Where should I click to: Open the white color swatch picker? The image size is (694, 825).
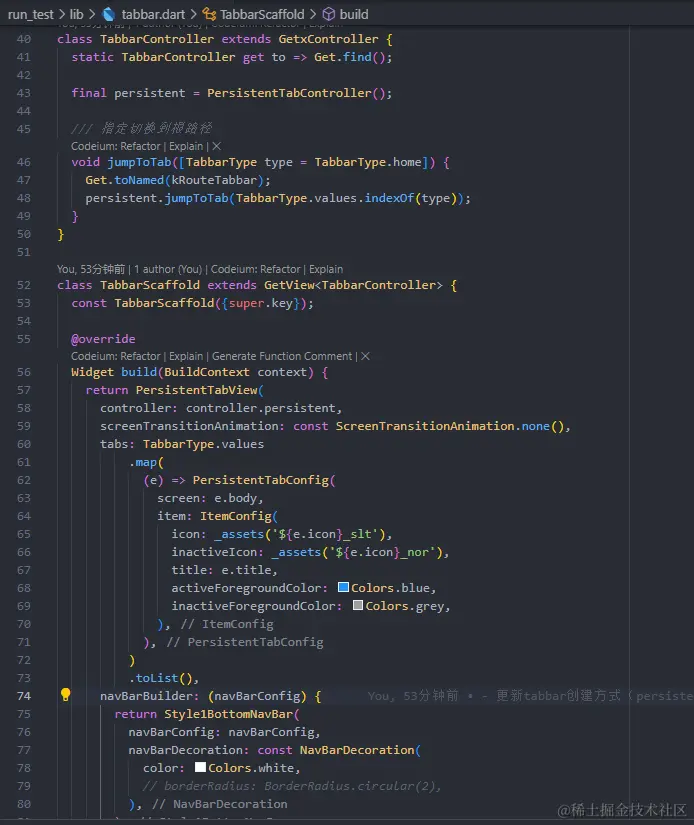200,767
